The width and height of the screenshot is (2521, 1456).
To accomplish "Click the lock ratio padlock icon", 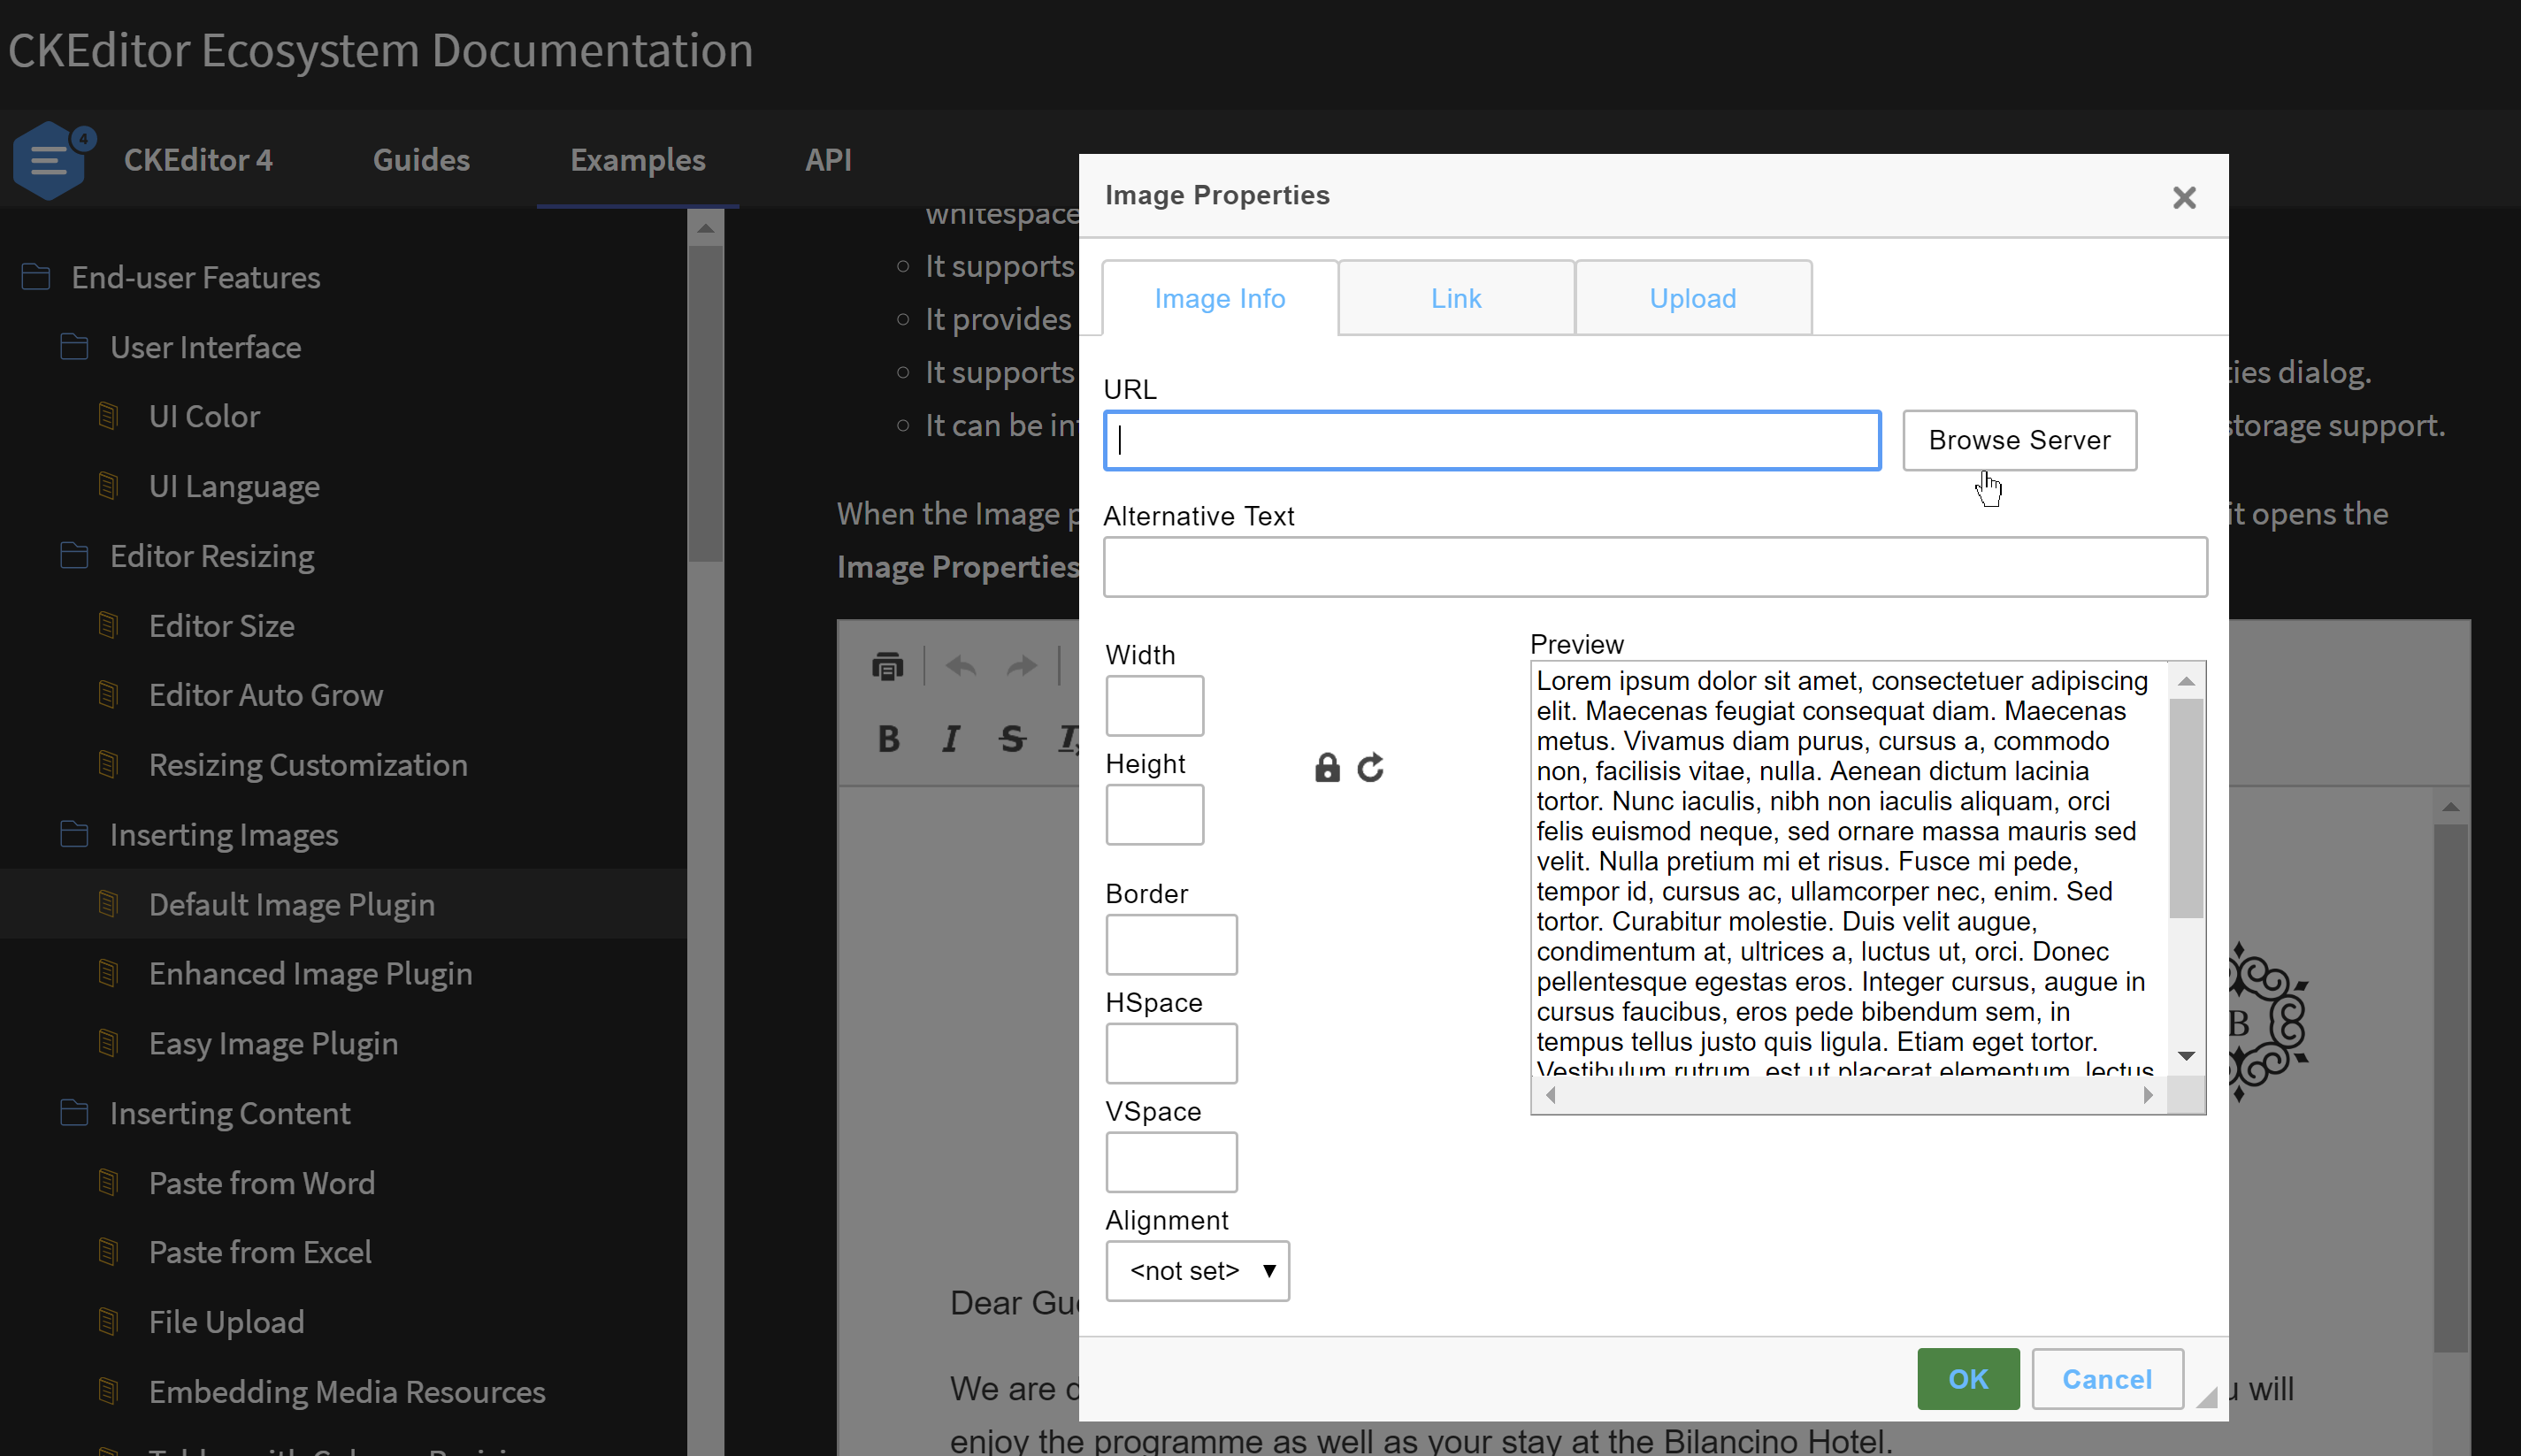I will tap(1326, 767).
